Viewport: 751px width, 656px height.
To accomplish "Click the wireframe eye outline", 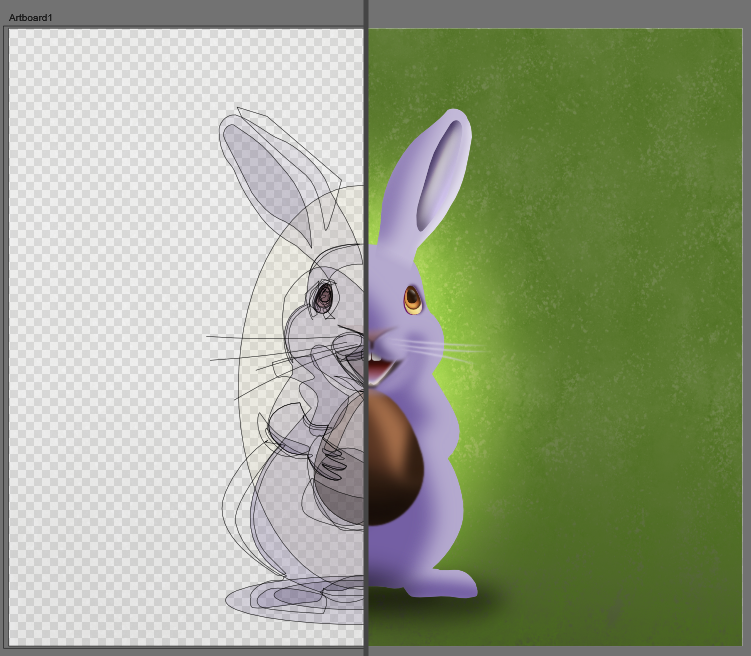I will tap(324, 295).
